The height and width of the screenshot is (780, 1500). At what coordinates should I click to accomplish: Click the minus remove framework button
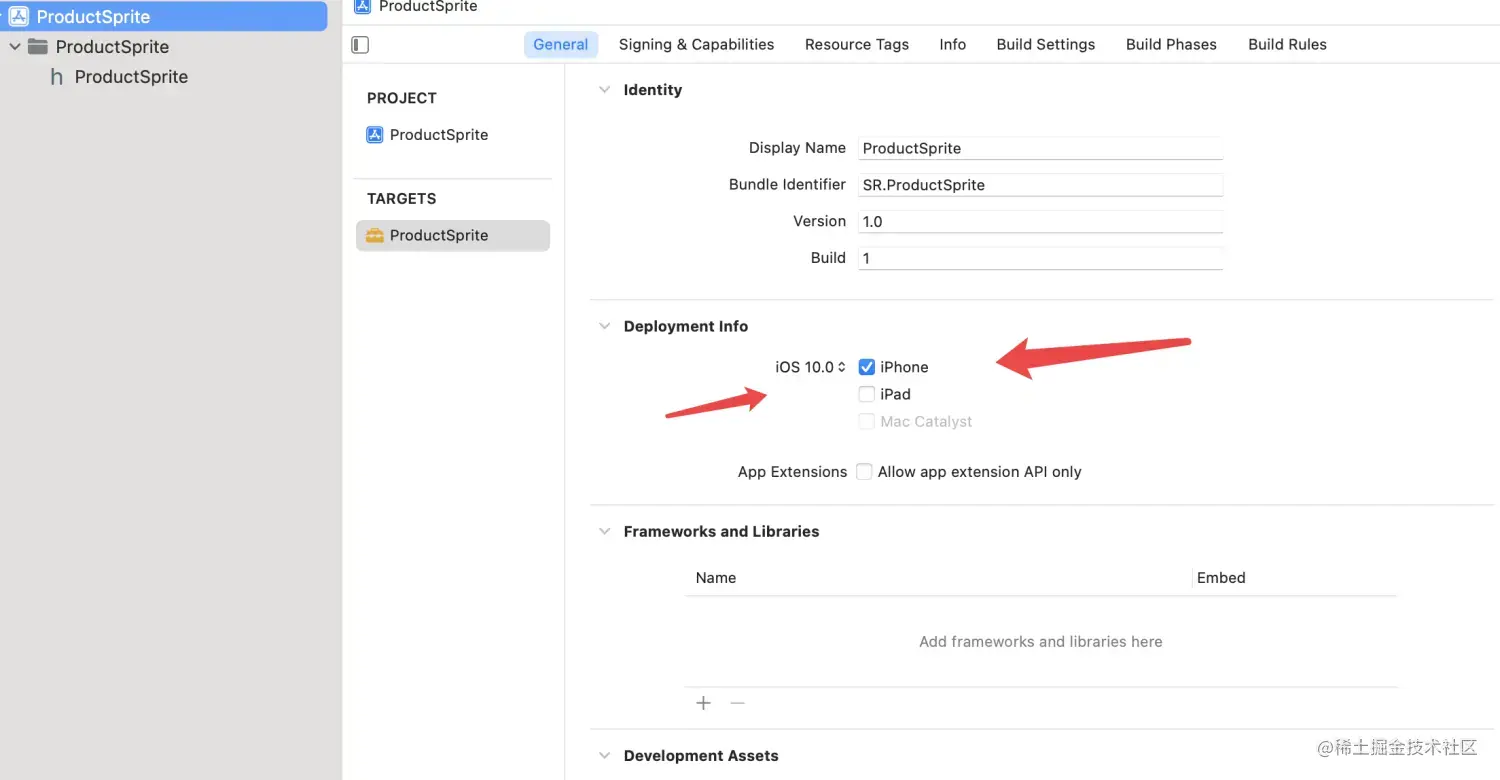click(738, 703)
